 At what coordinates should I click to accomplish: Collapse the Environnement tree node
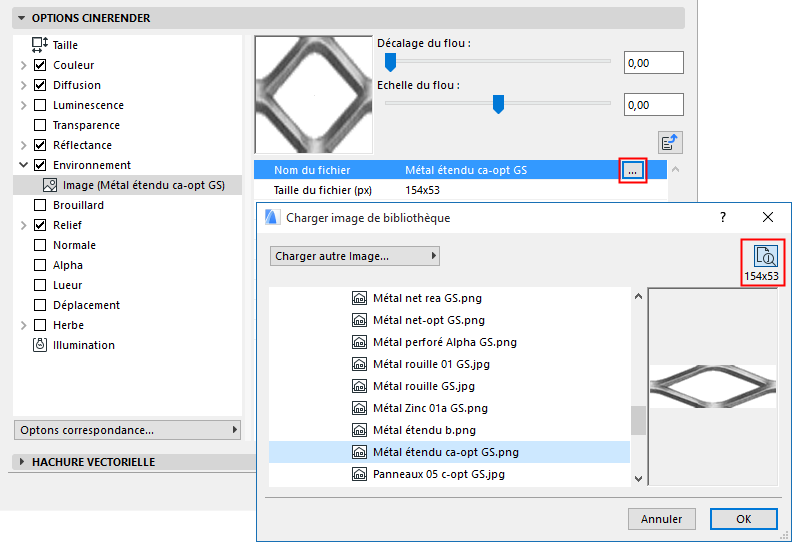(23, 165)
